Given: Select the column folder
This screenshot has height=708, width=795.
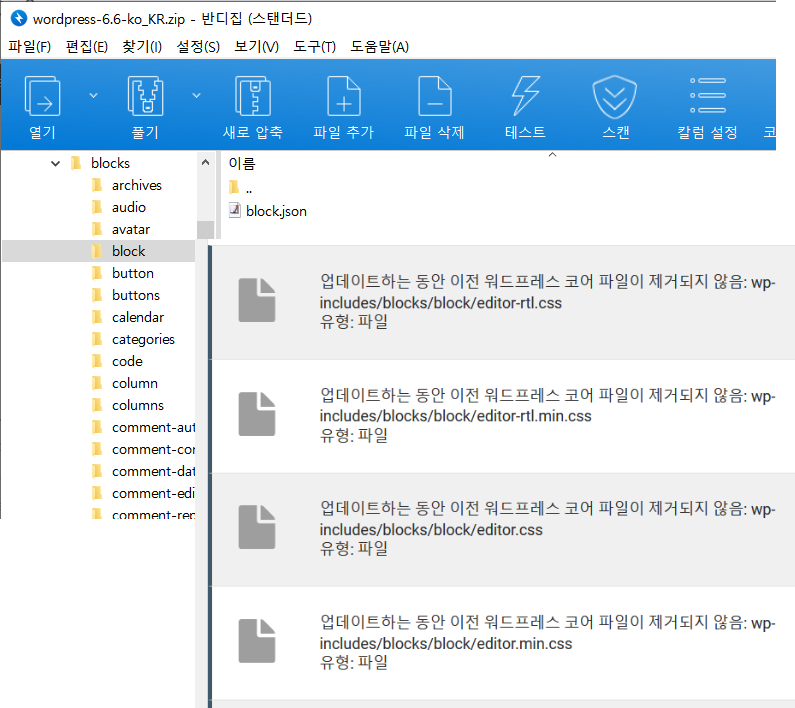Looking at the screenshot, I should tap(135, 383).
